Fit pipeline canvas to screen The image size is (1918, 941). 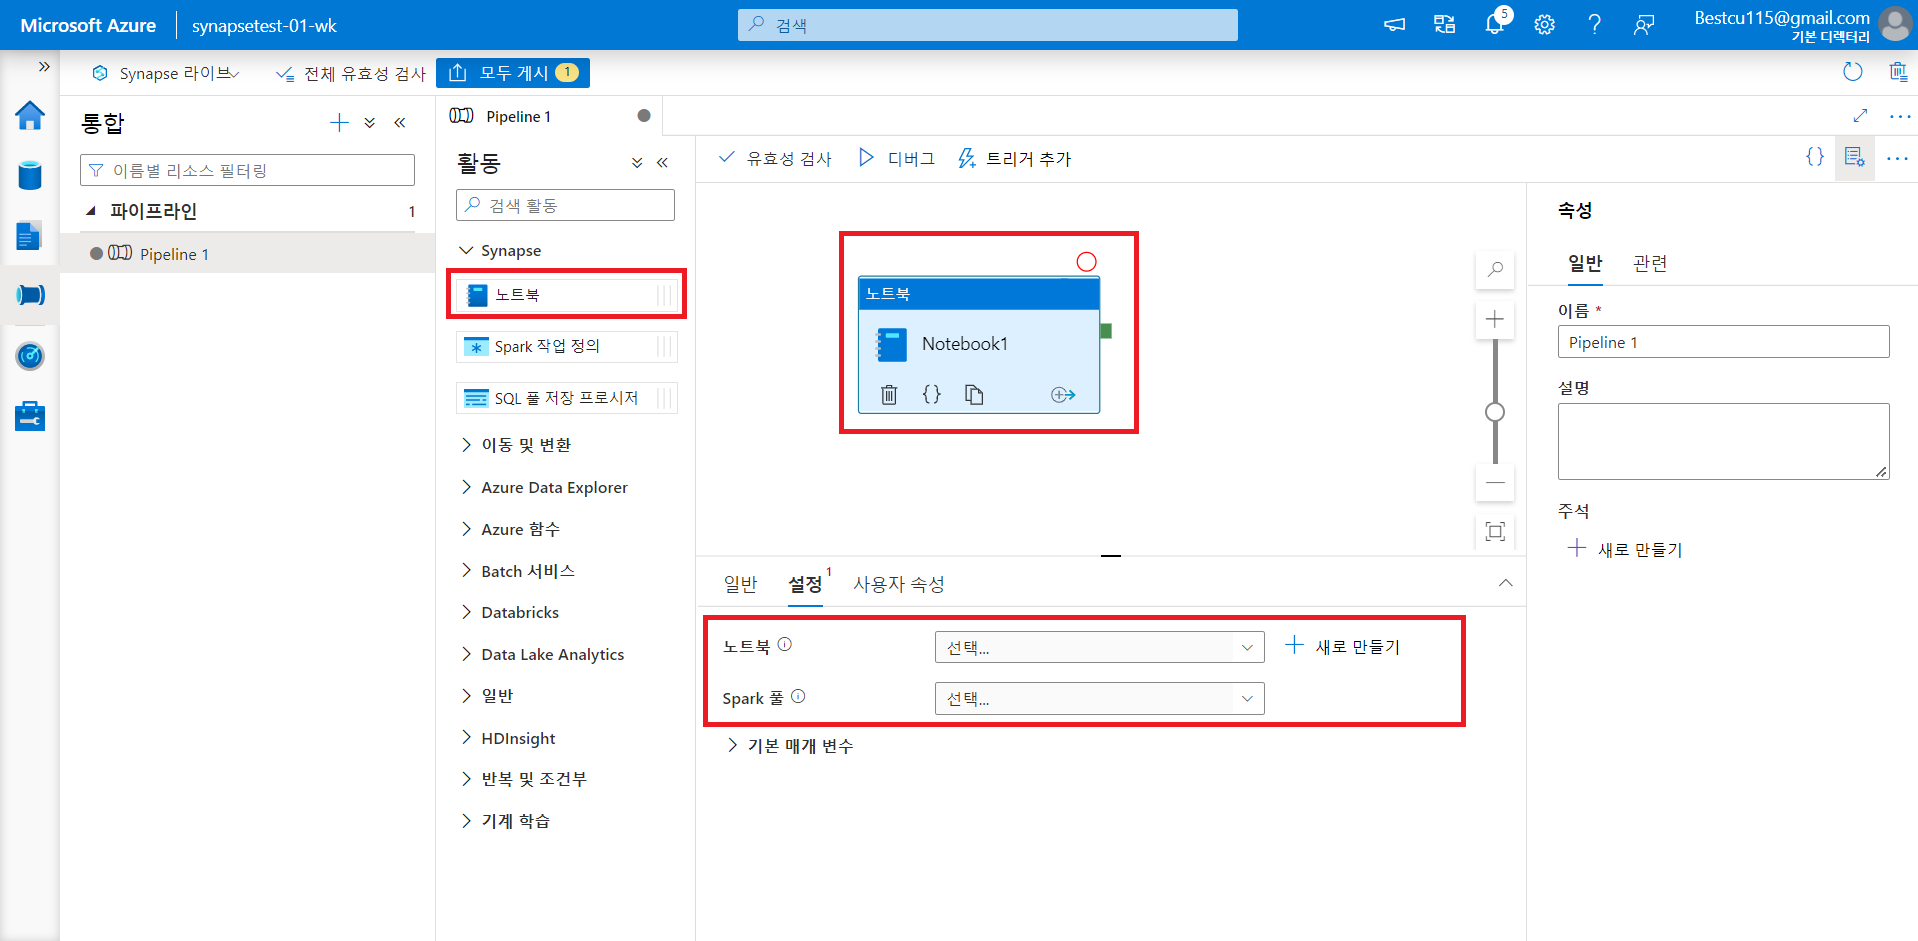click(x=1495, y=531)
